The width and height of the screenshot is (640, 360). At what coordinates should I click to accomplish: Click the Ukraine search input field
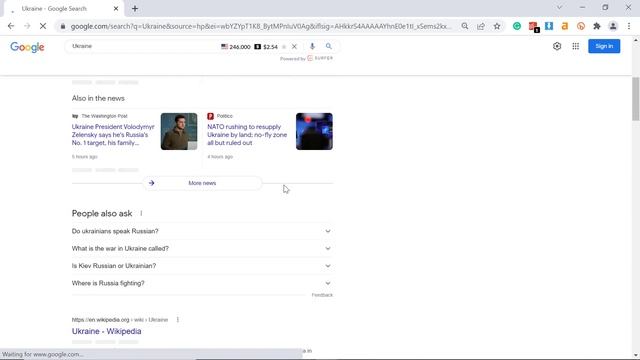[143, 47]
